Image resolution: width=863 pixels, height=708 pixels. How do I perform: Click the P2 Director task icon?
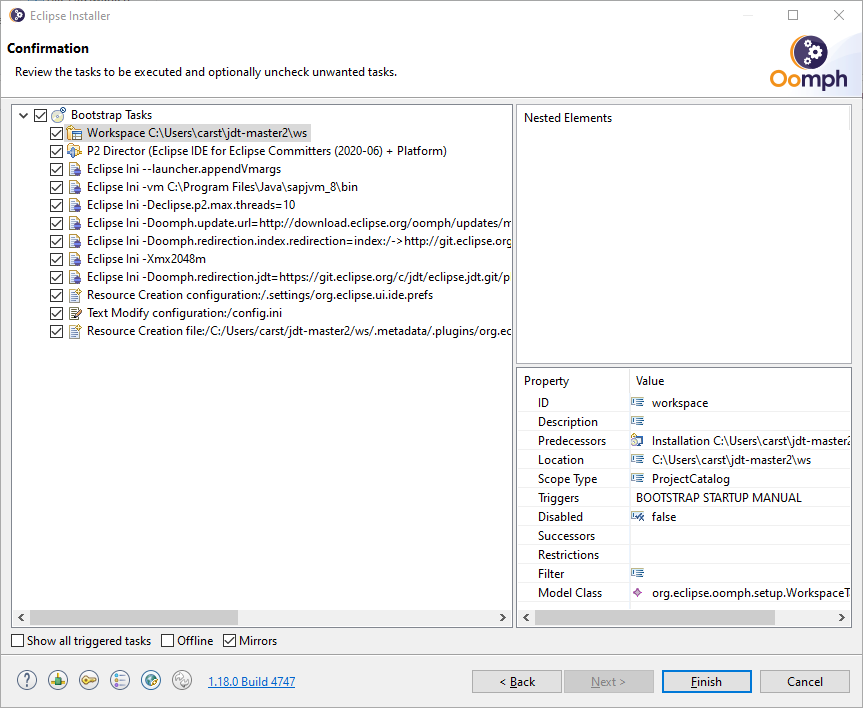tap(74, 151)
